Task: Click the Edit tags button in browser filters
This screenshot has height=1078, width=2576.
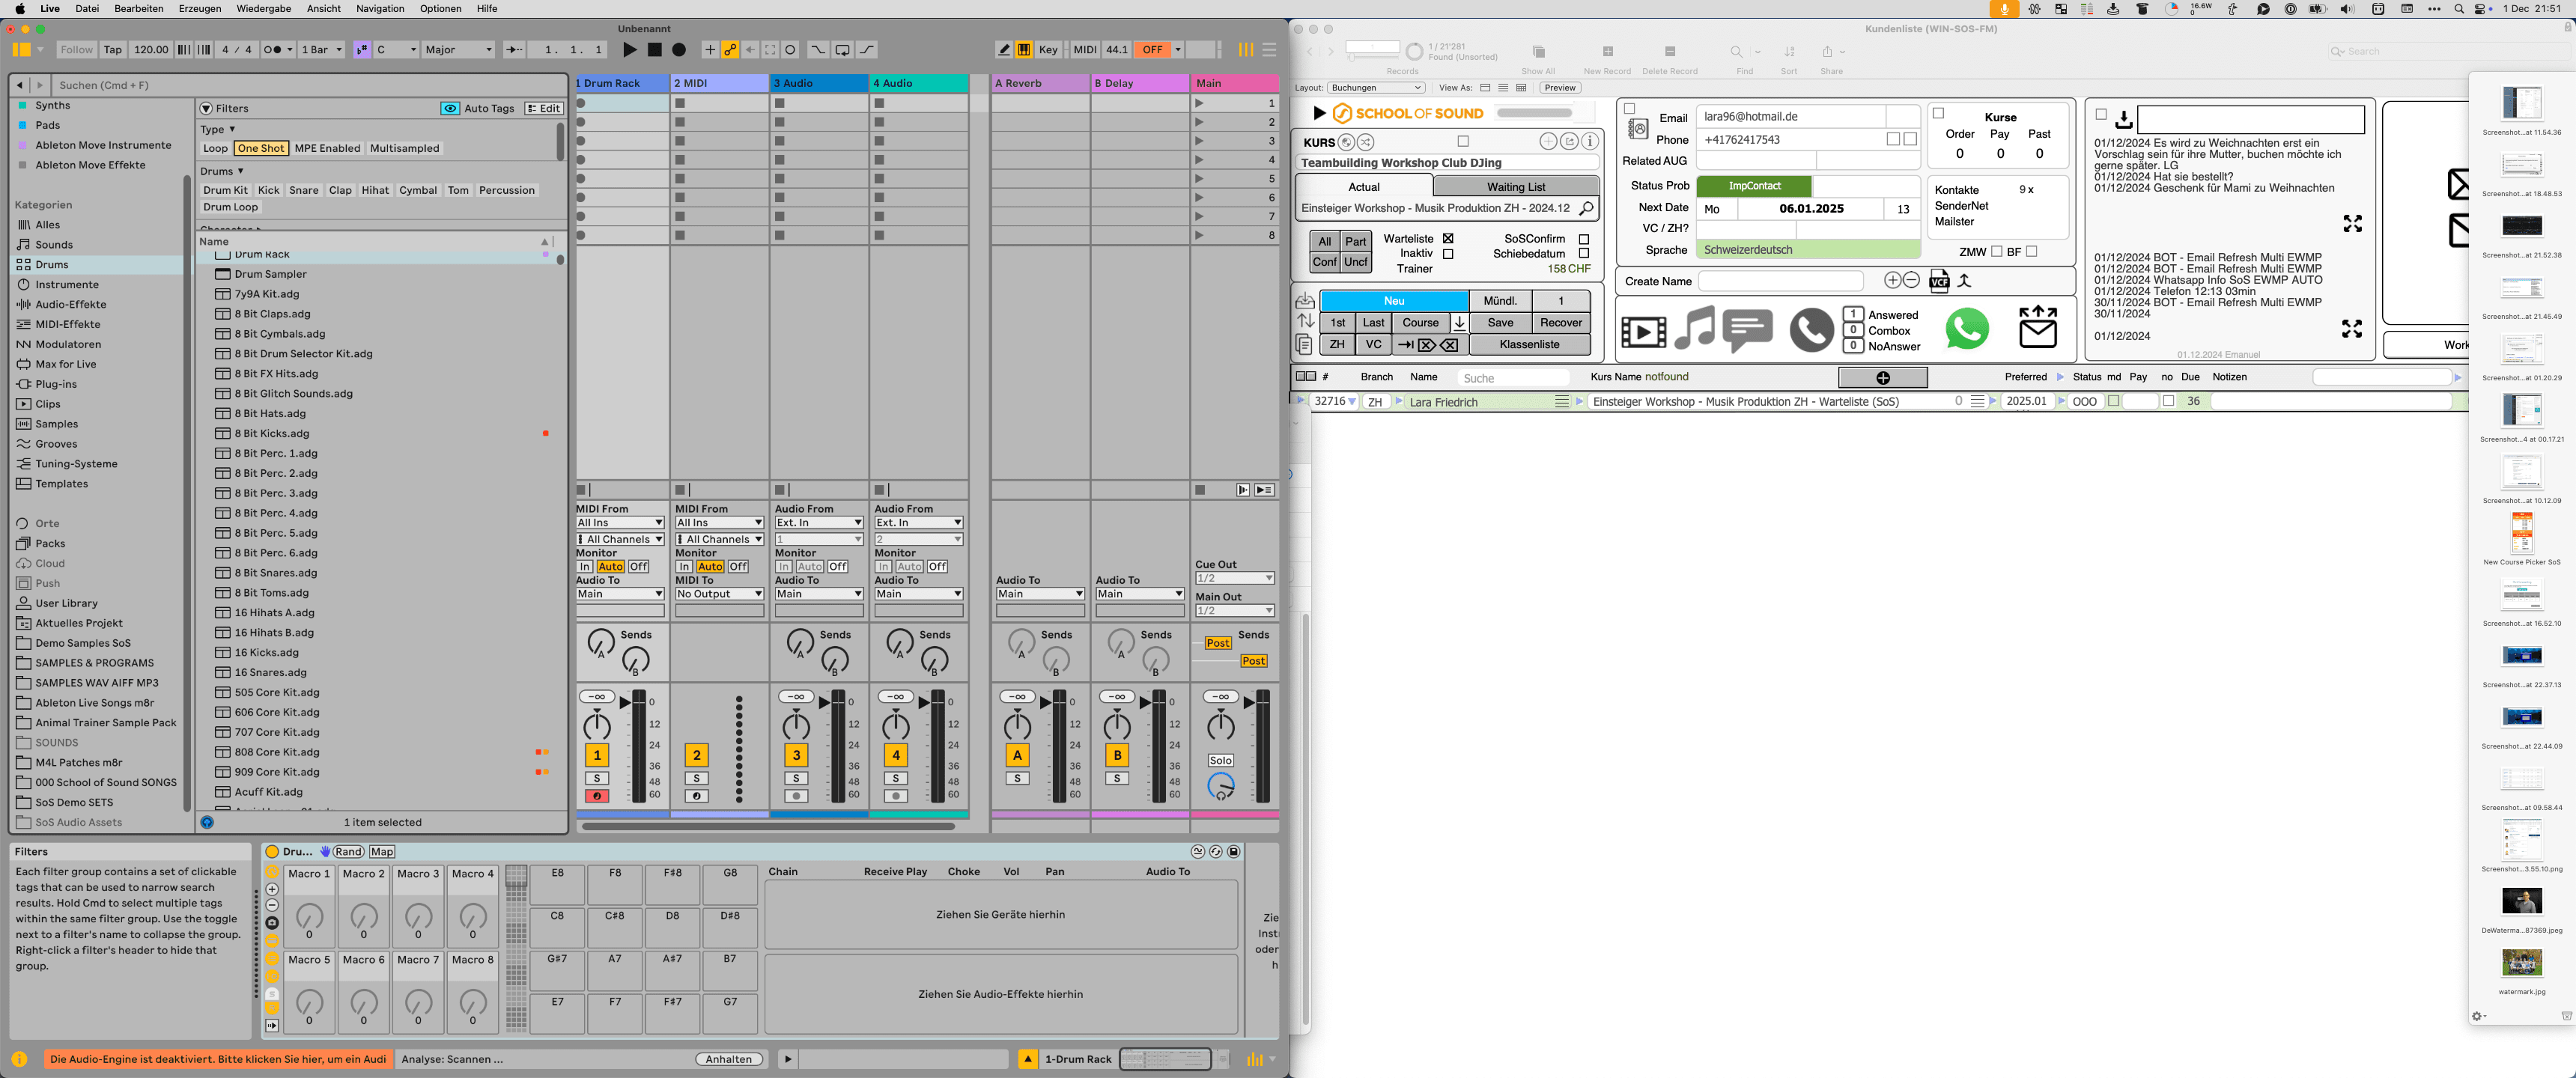Action: (x=544, y=108)
